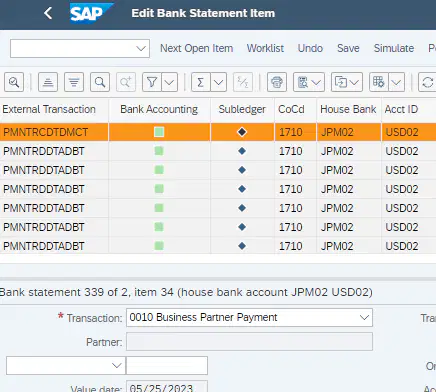
Task: Select the Bank Accounting column header
Action: coord(159,109)
